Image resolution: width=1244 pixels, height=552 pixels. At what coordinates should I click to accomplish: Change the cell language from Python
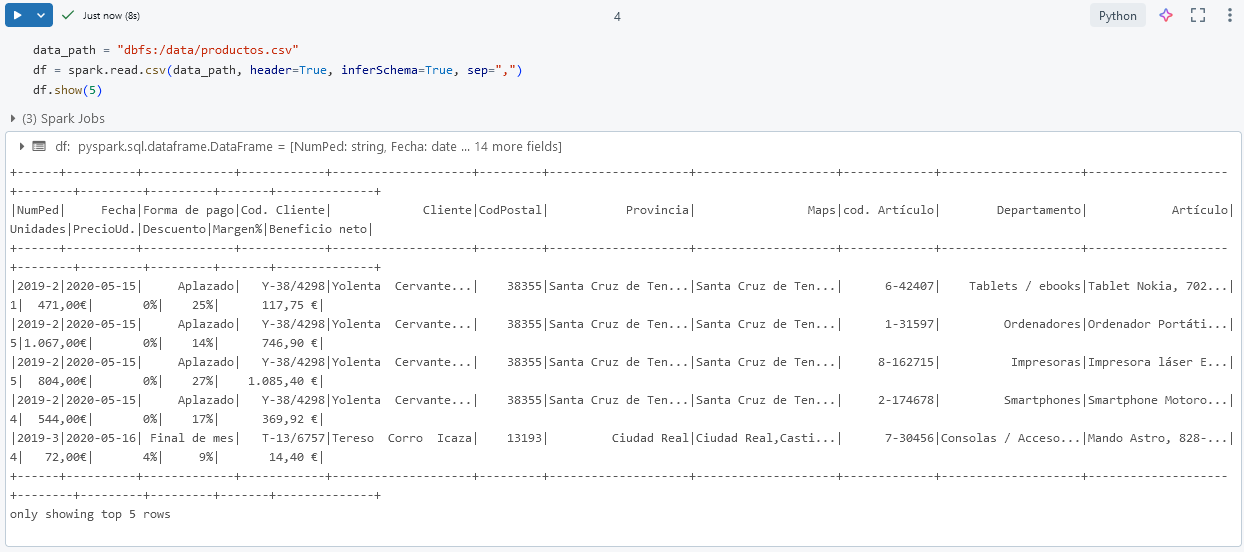1117,16
